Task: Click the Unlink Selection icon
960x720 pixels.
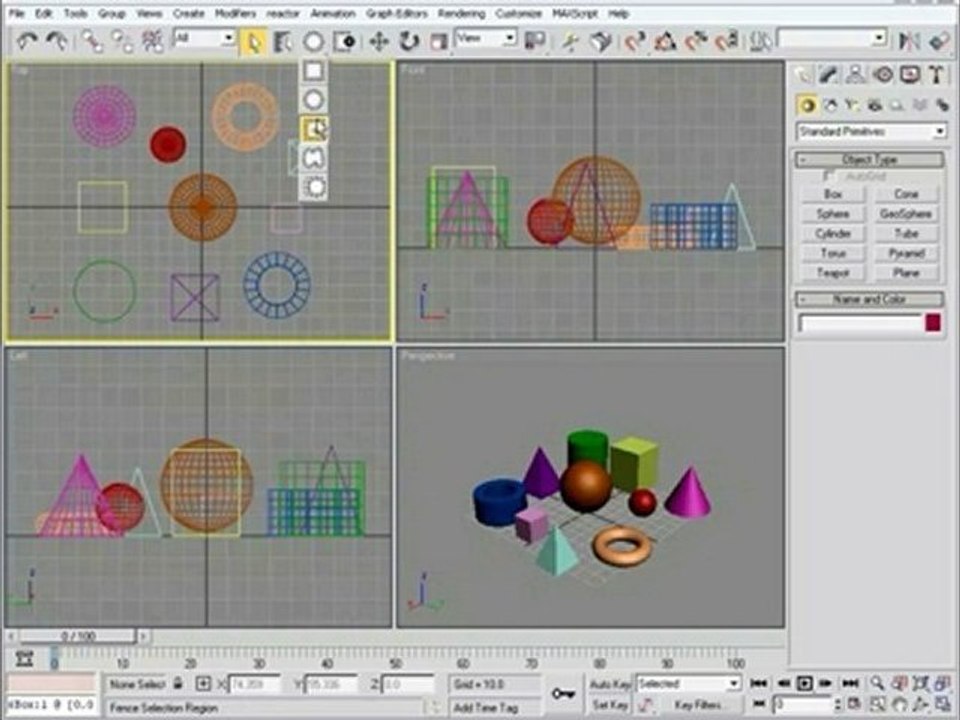Action: coord(122,41)
